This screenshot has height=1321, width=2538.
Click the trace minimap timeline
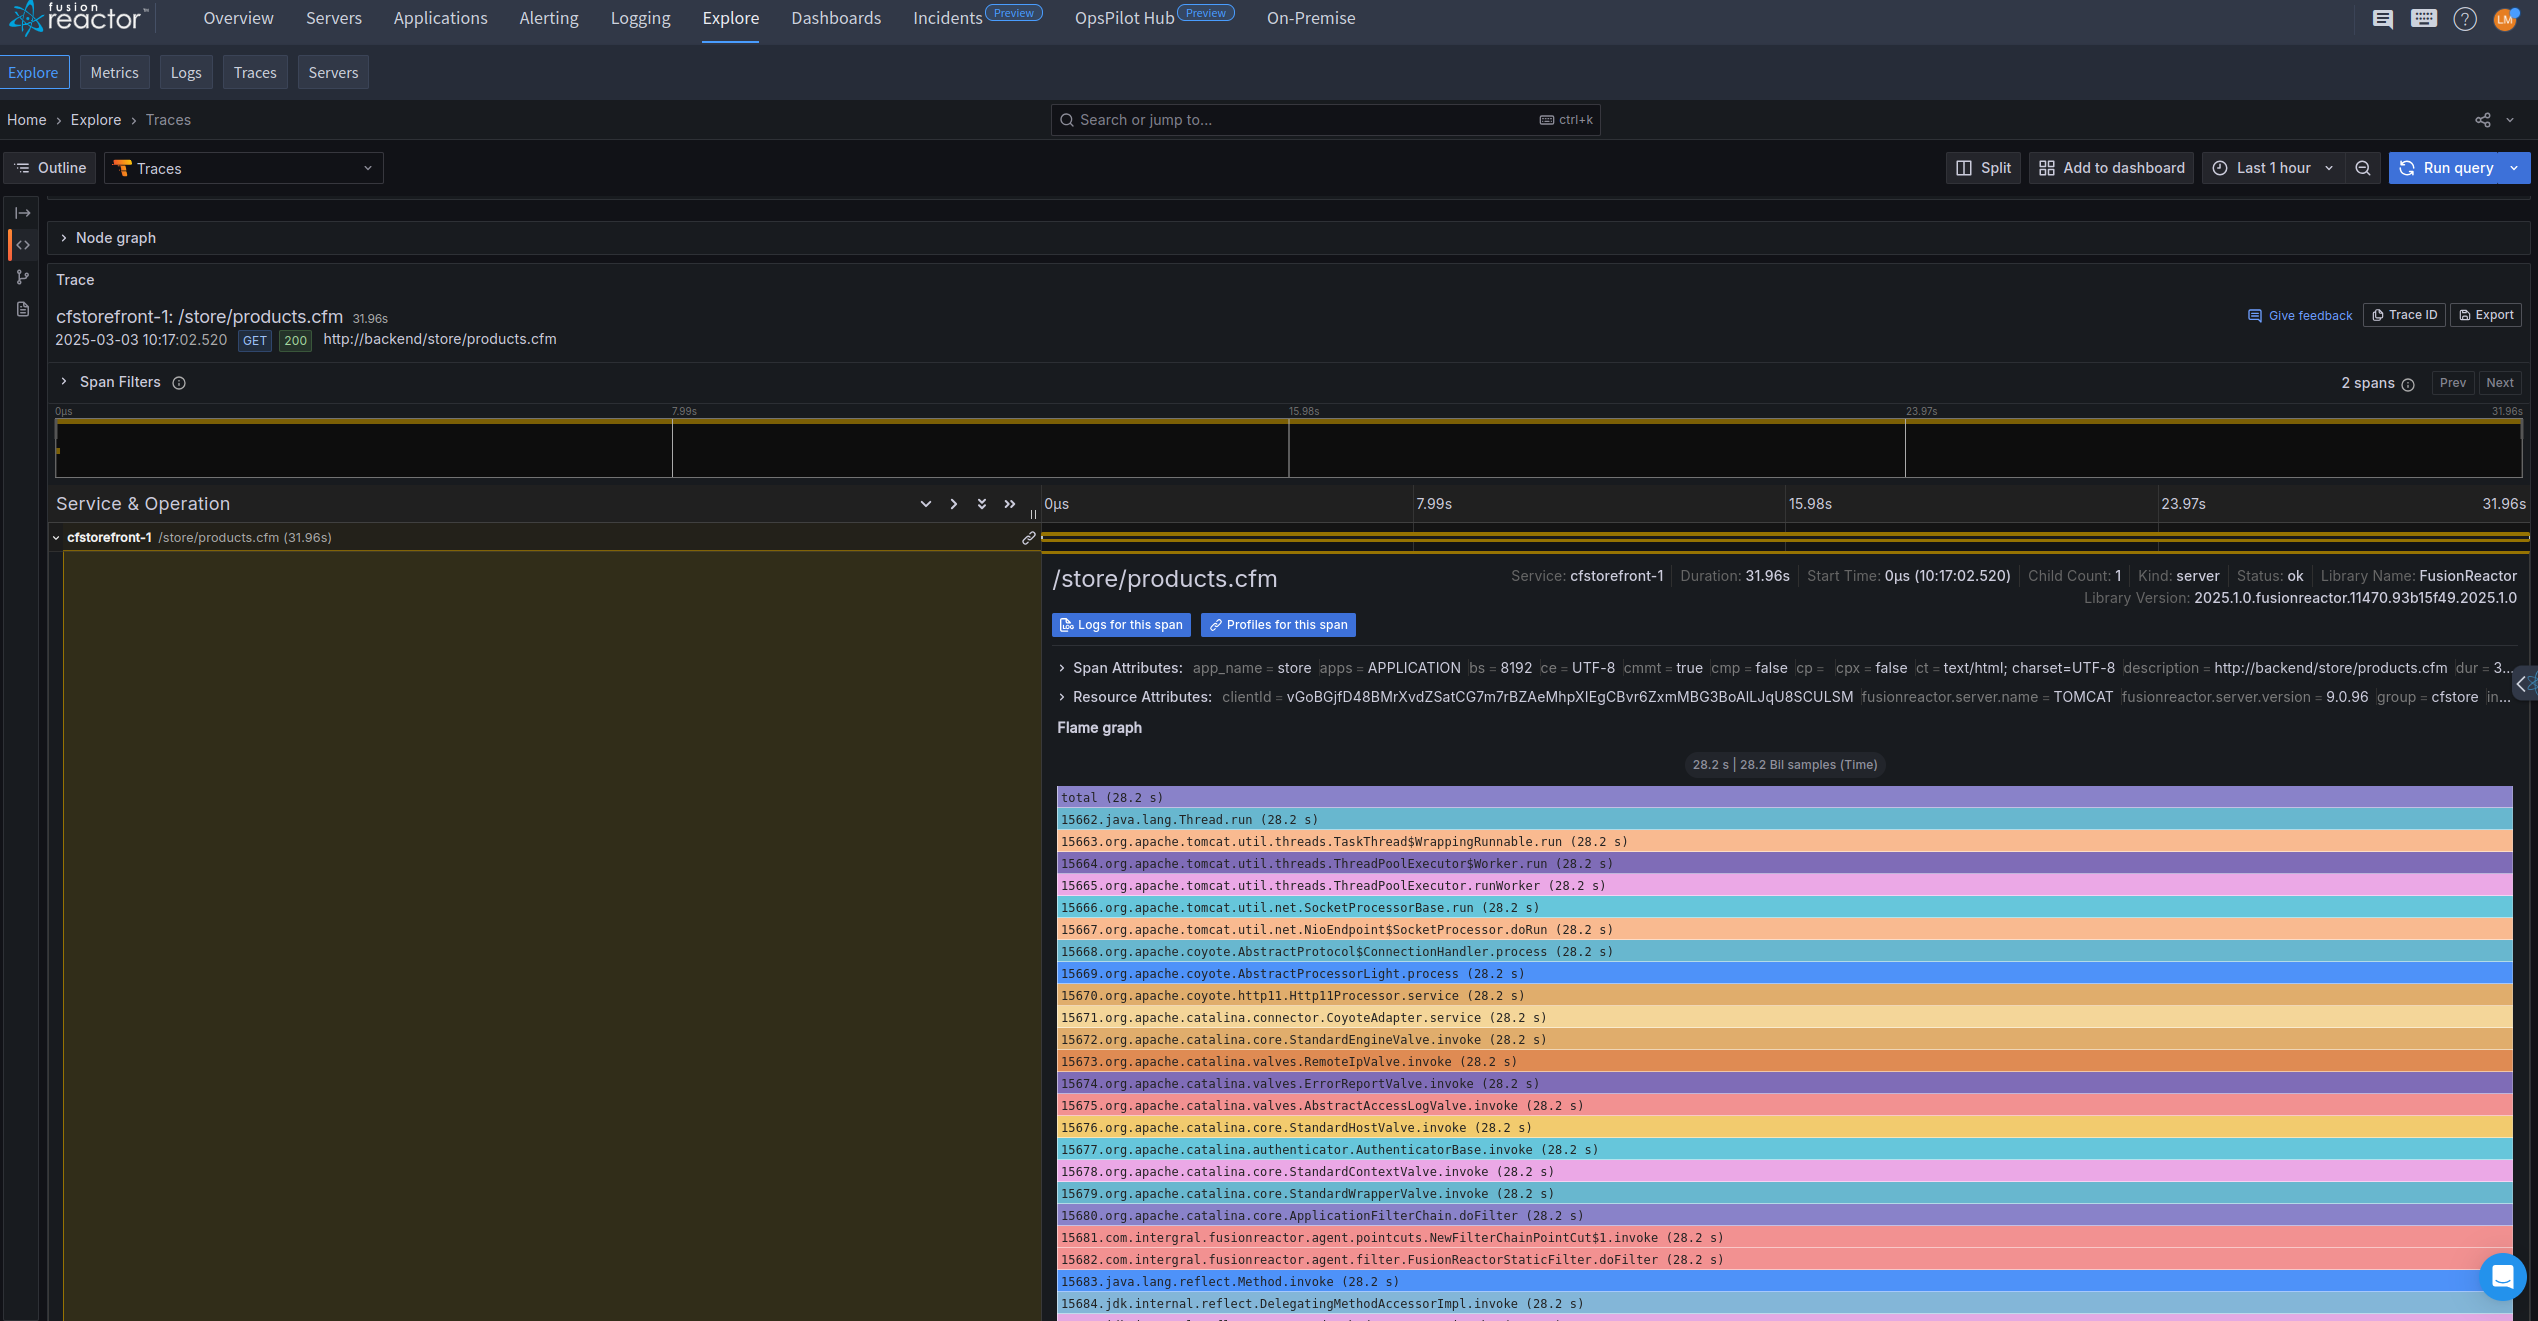click(1288, 448)
